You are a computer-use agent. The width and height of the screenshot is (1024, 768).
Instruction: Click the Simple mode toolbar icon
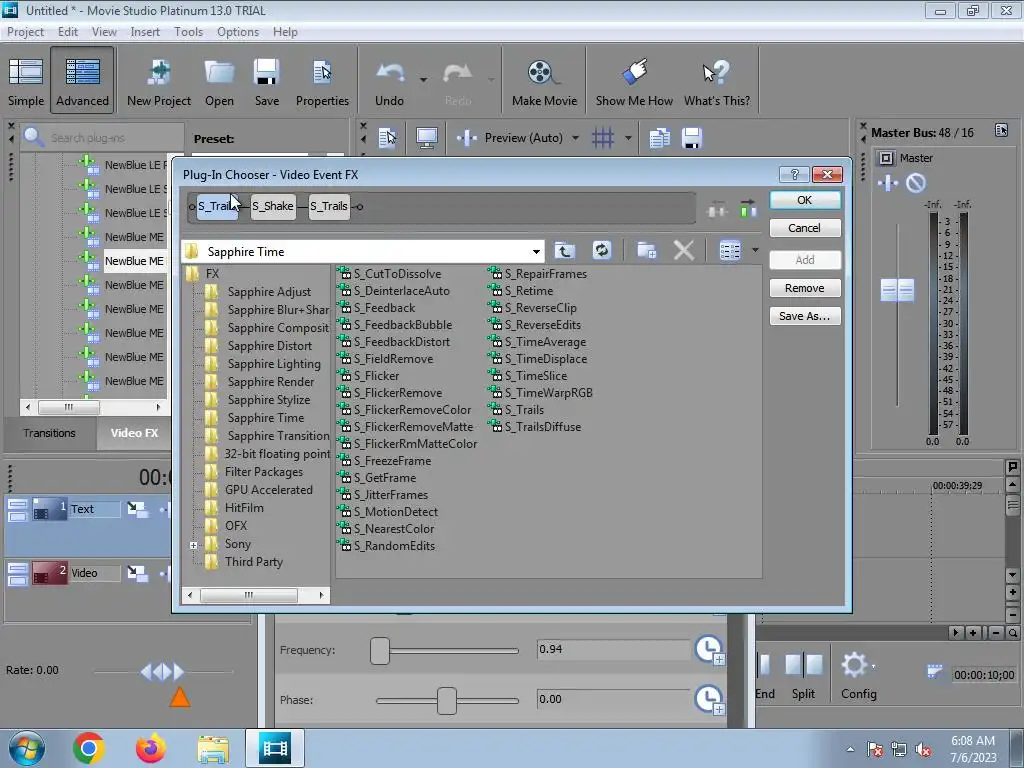click(26, 81)
